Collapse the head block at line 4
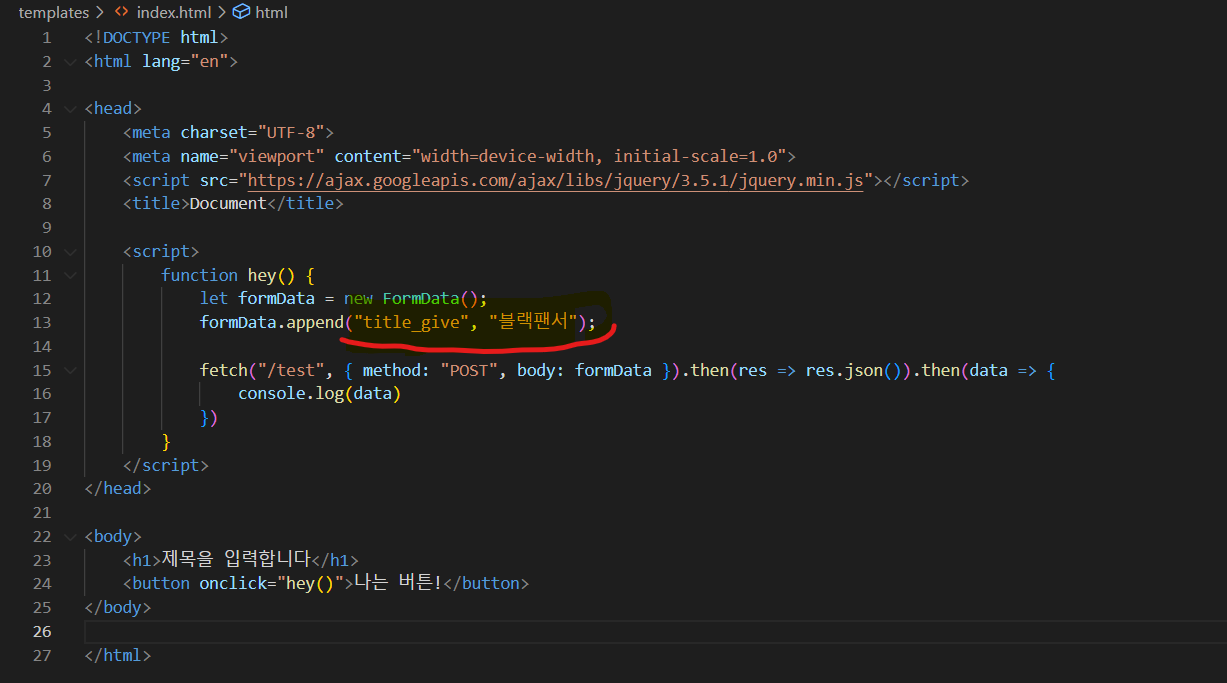 click(68, 109)
